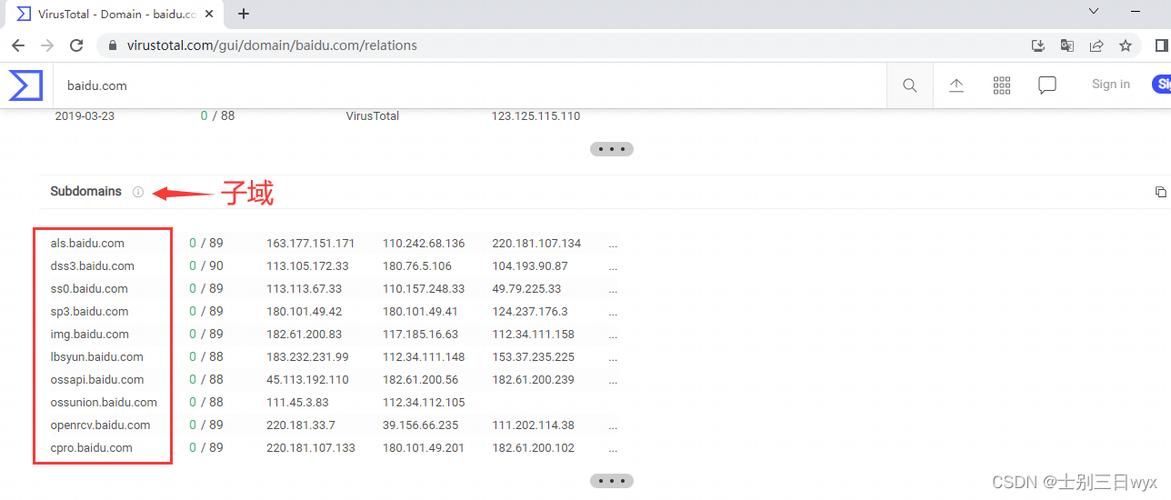Expand more IPs ellipsis in cpro.baidu.com row
This screenshot has width=1171, height=500.
click(x=612, y=450)
